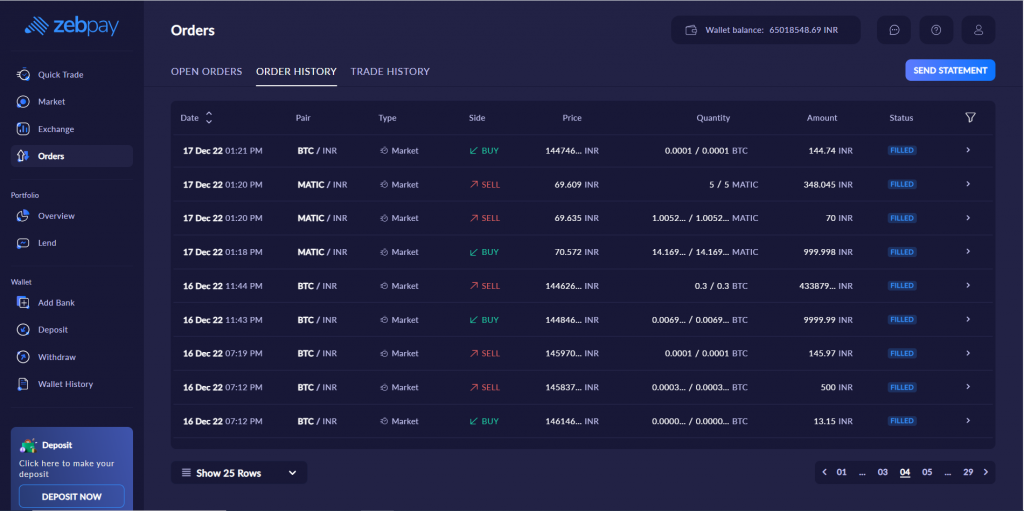Open the user profile icon

[x=978, y=30]
